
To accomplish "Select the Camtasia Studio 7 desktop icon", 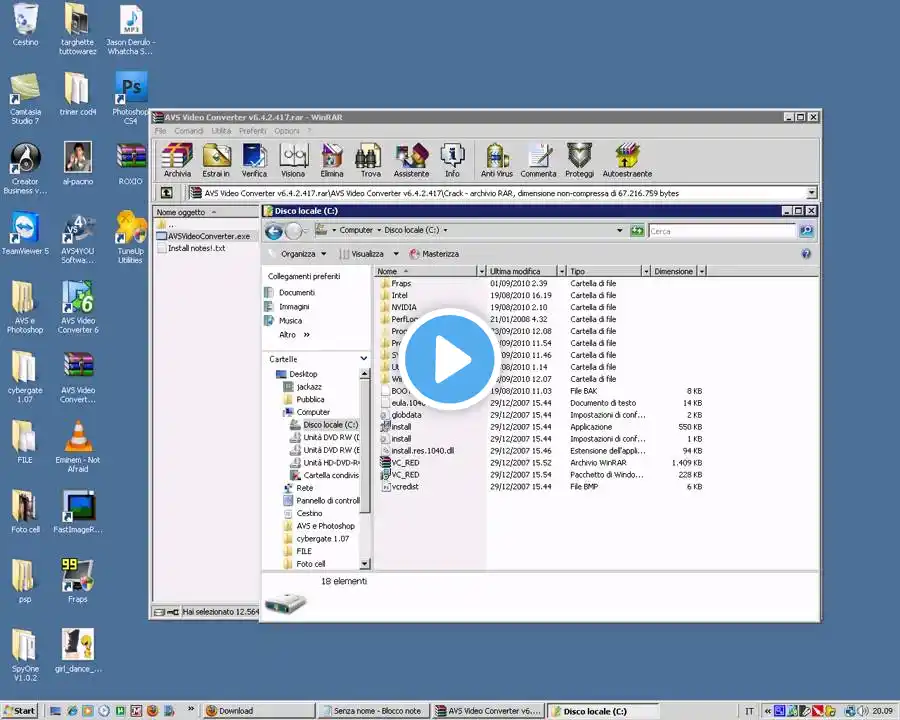I will 25,99.
